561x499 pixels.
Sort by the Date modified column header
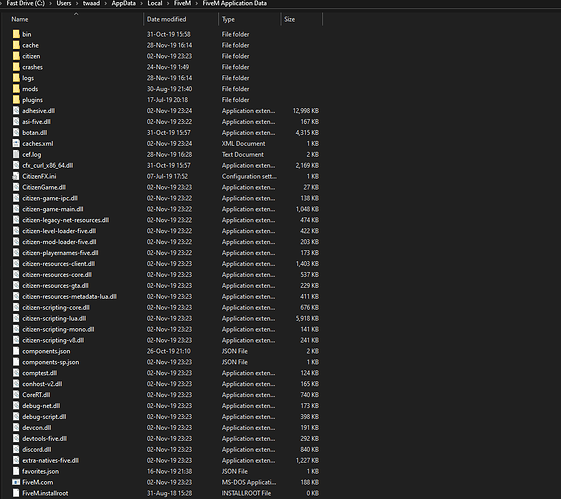pyautogui.click(x=166, y=19)
